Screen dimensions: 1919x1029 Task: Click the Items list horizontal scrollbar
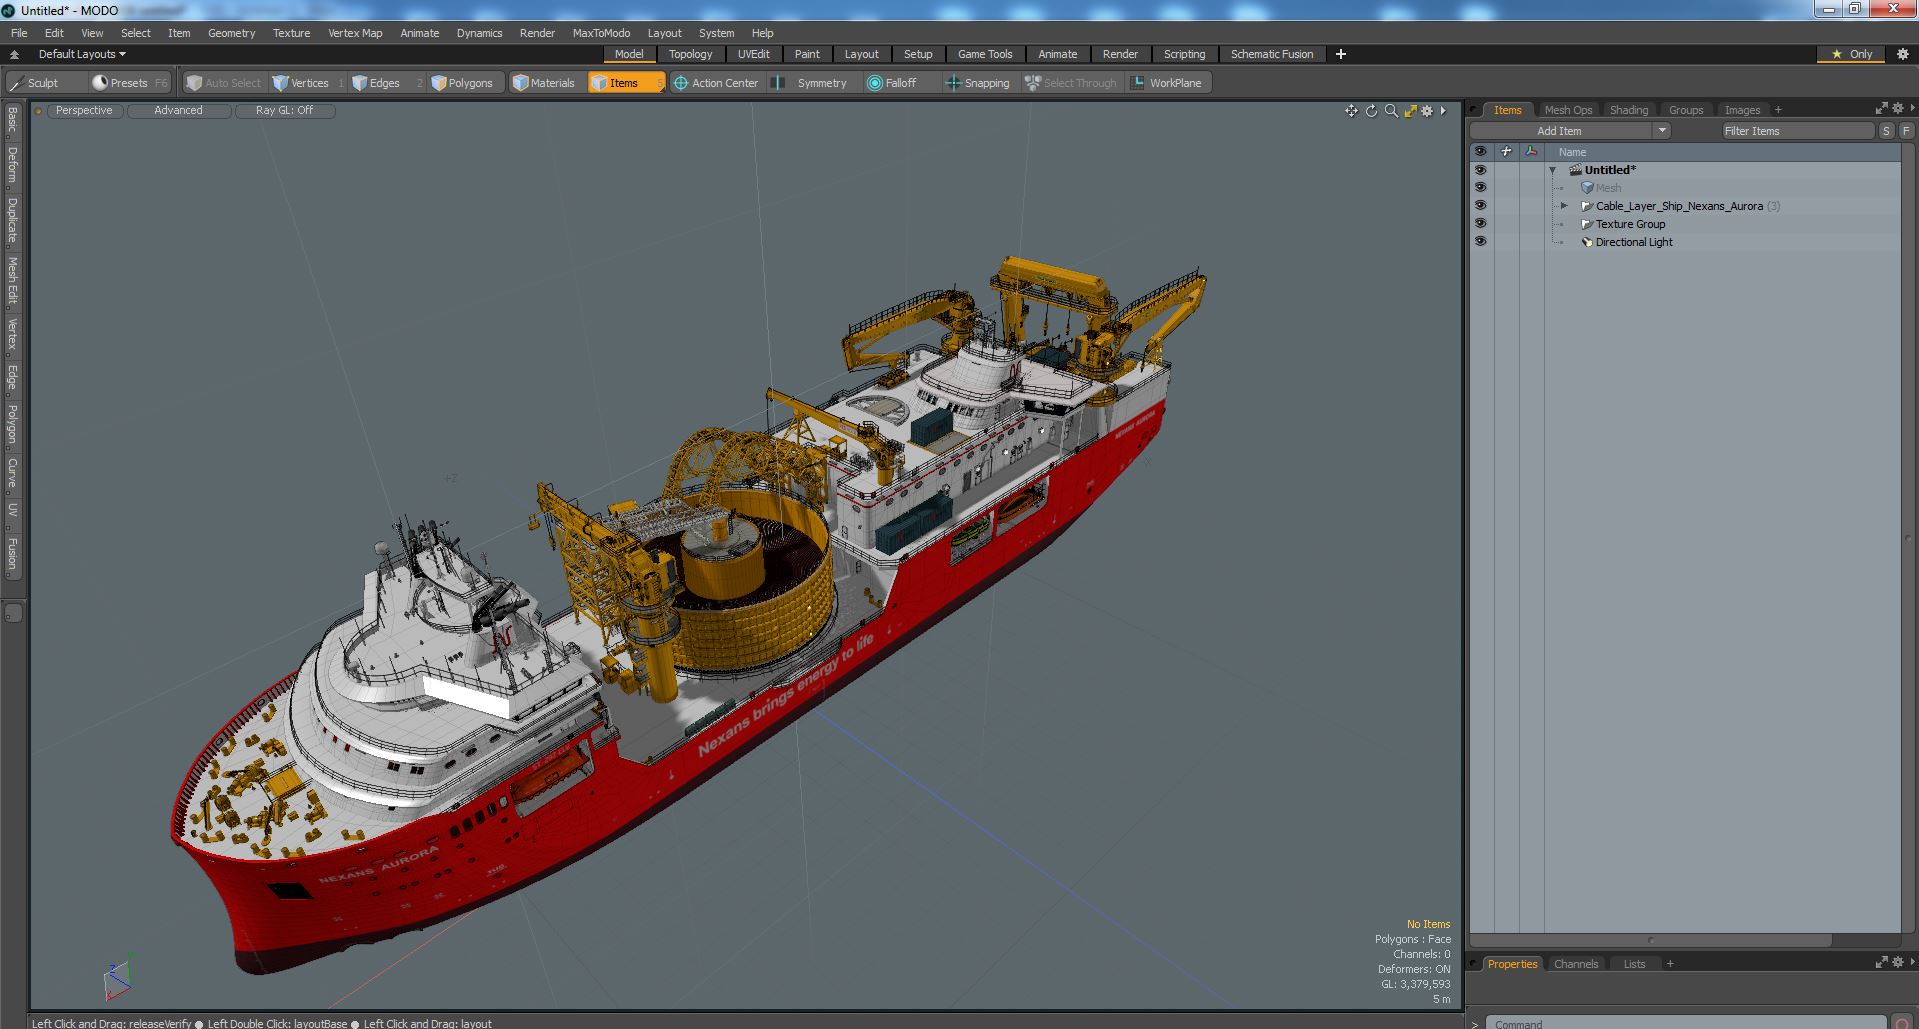tap(1650, 940)
